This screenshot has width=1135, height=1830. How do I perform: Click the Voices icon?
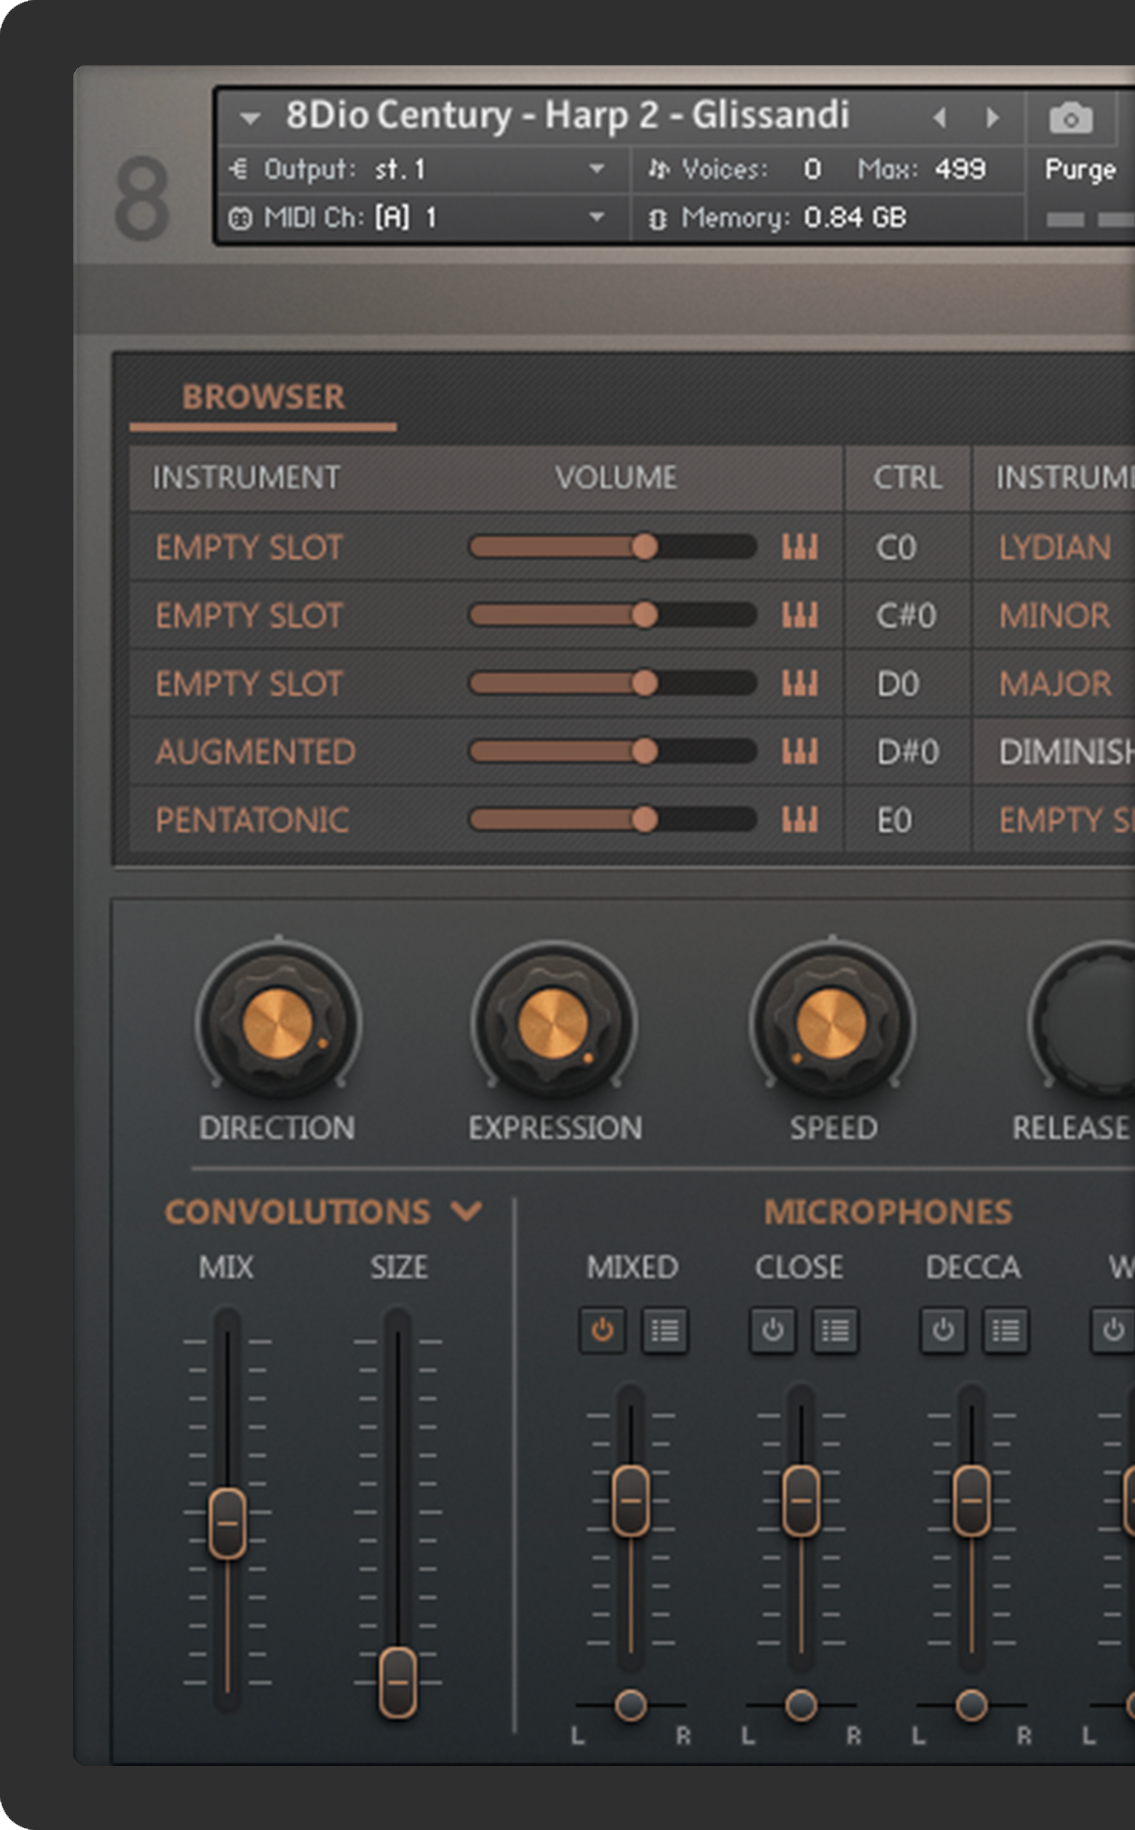point(658,169)
